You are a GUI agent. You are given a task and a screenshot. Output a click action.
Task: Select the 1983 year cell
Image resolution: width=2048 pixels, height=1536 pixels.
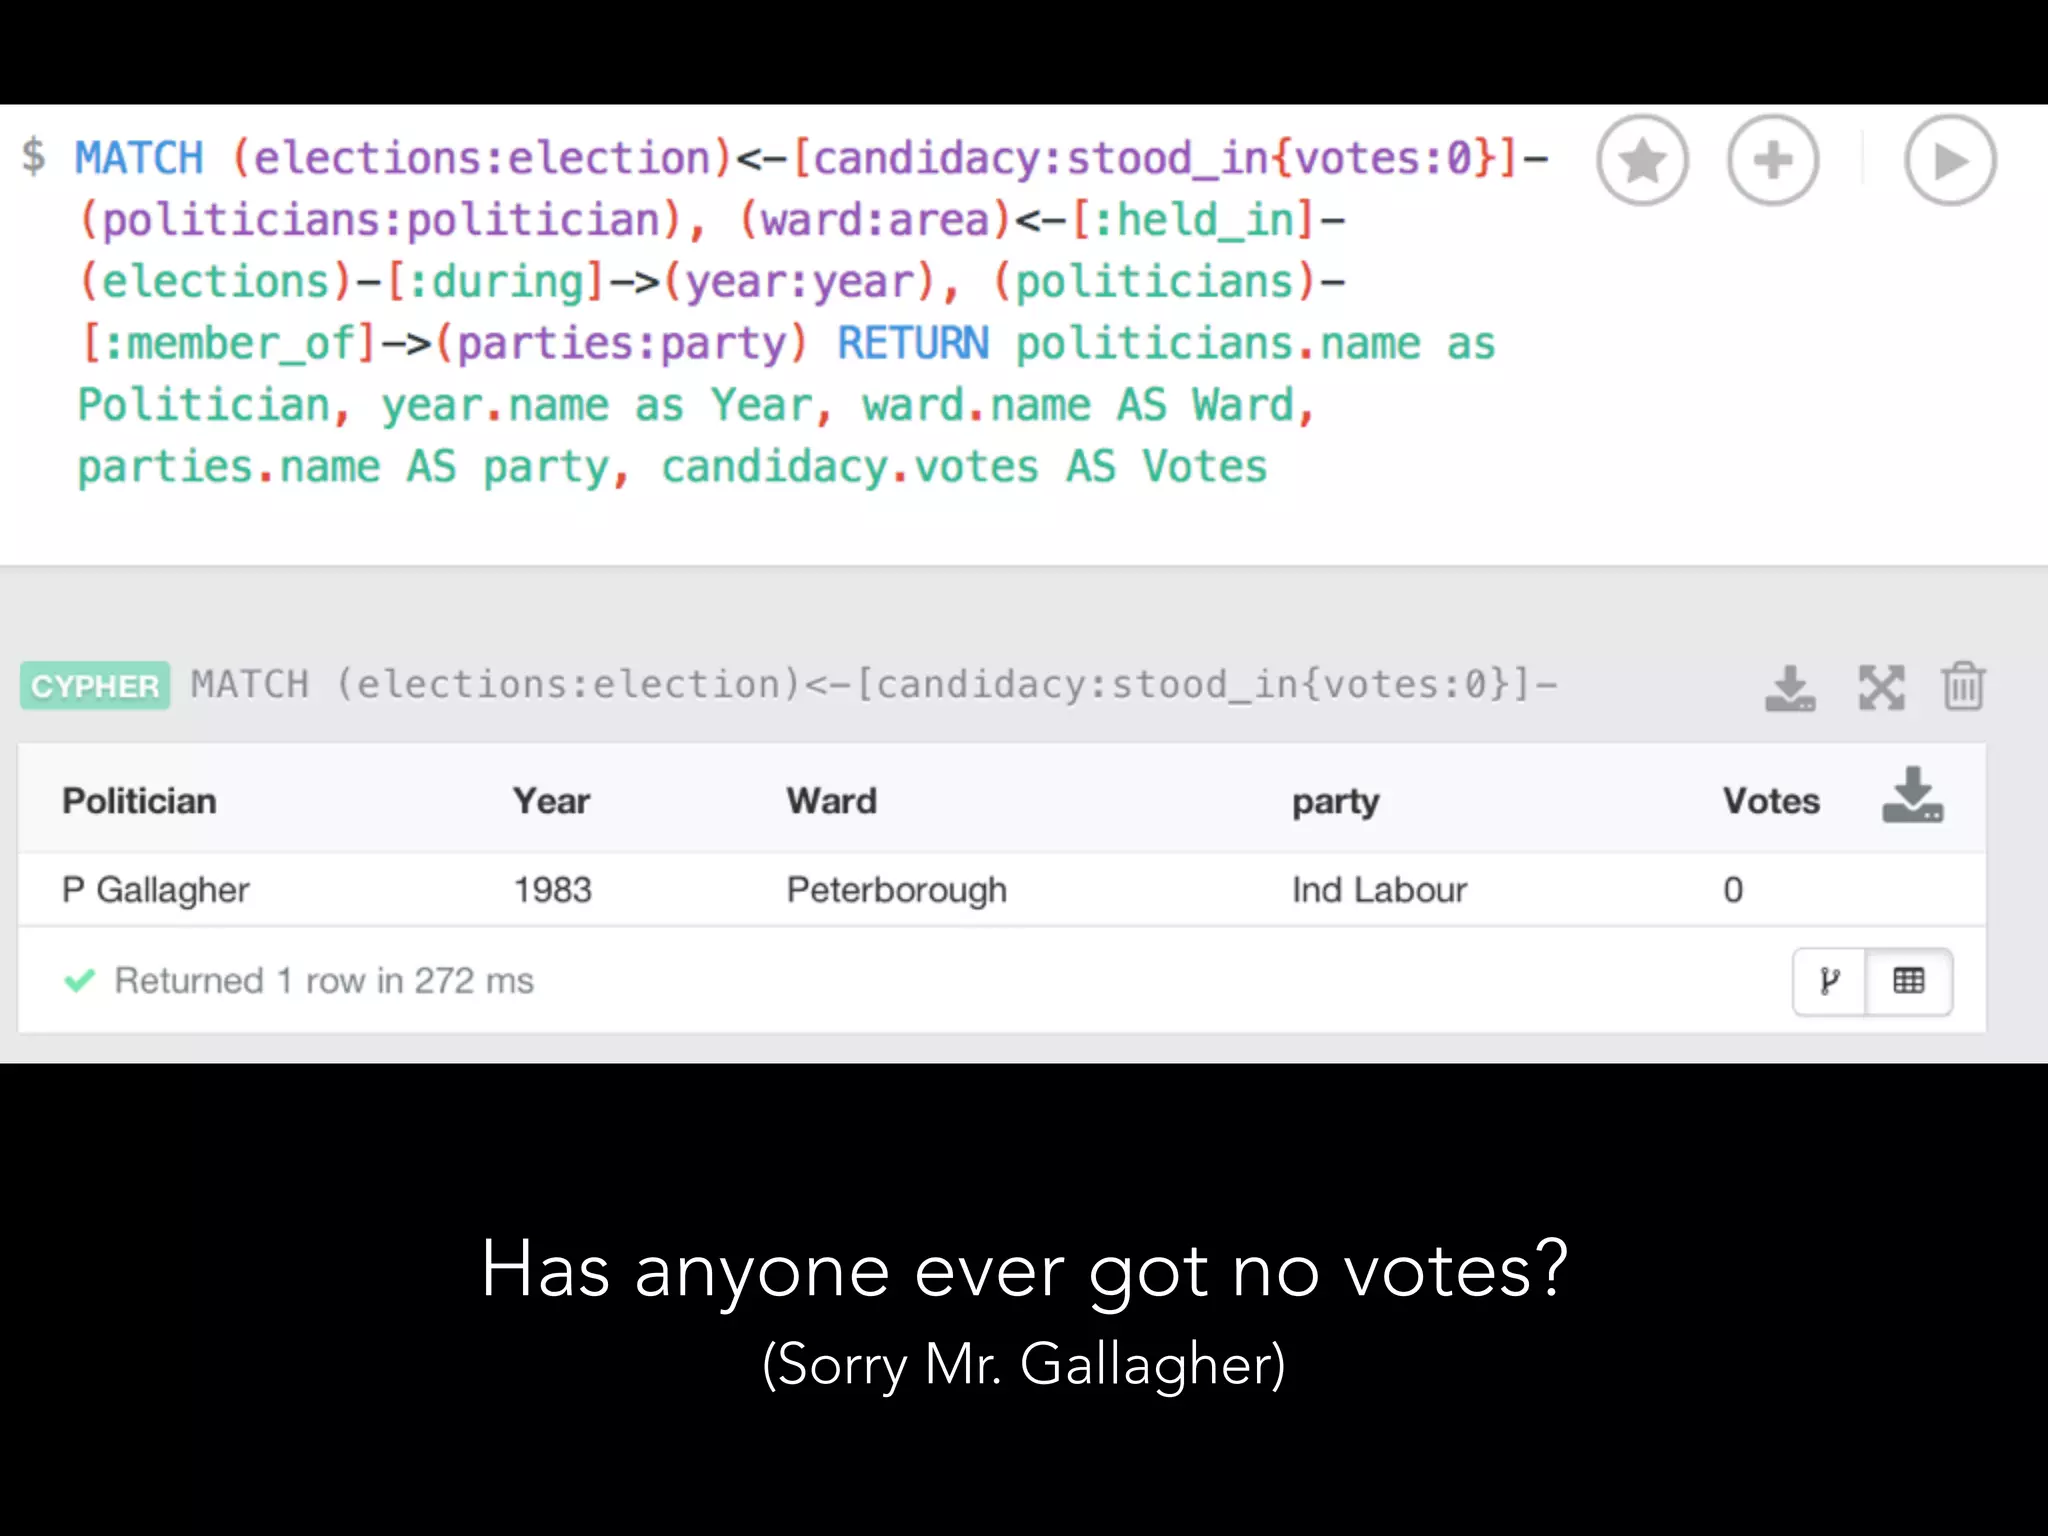[x=553, y=890]
